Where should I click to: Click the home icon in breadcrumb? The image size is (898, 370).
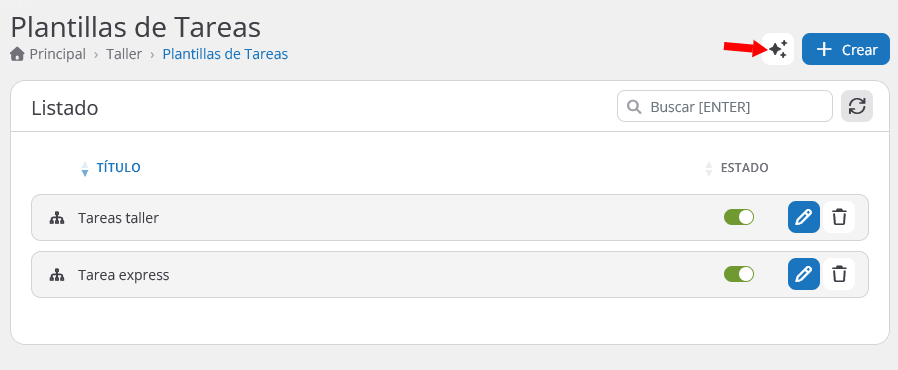point(18,54)
